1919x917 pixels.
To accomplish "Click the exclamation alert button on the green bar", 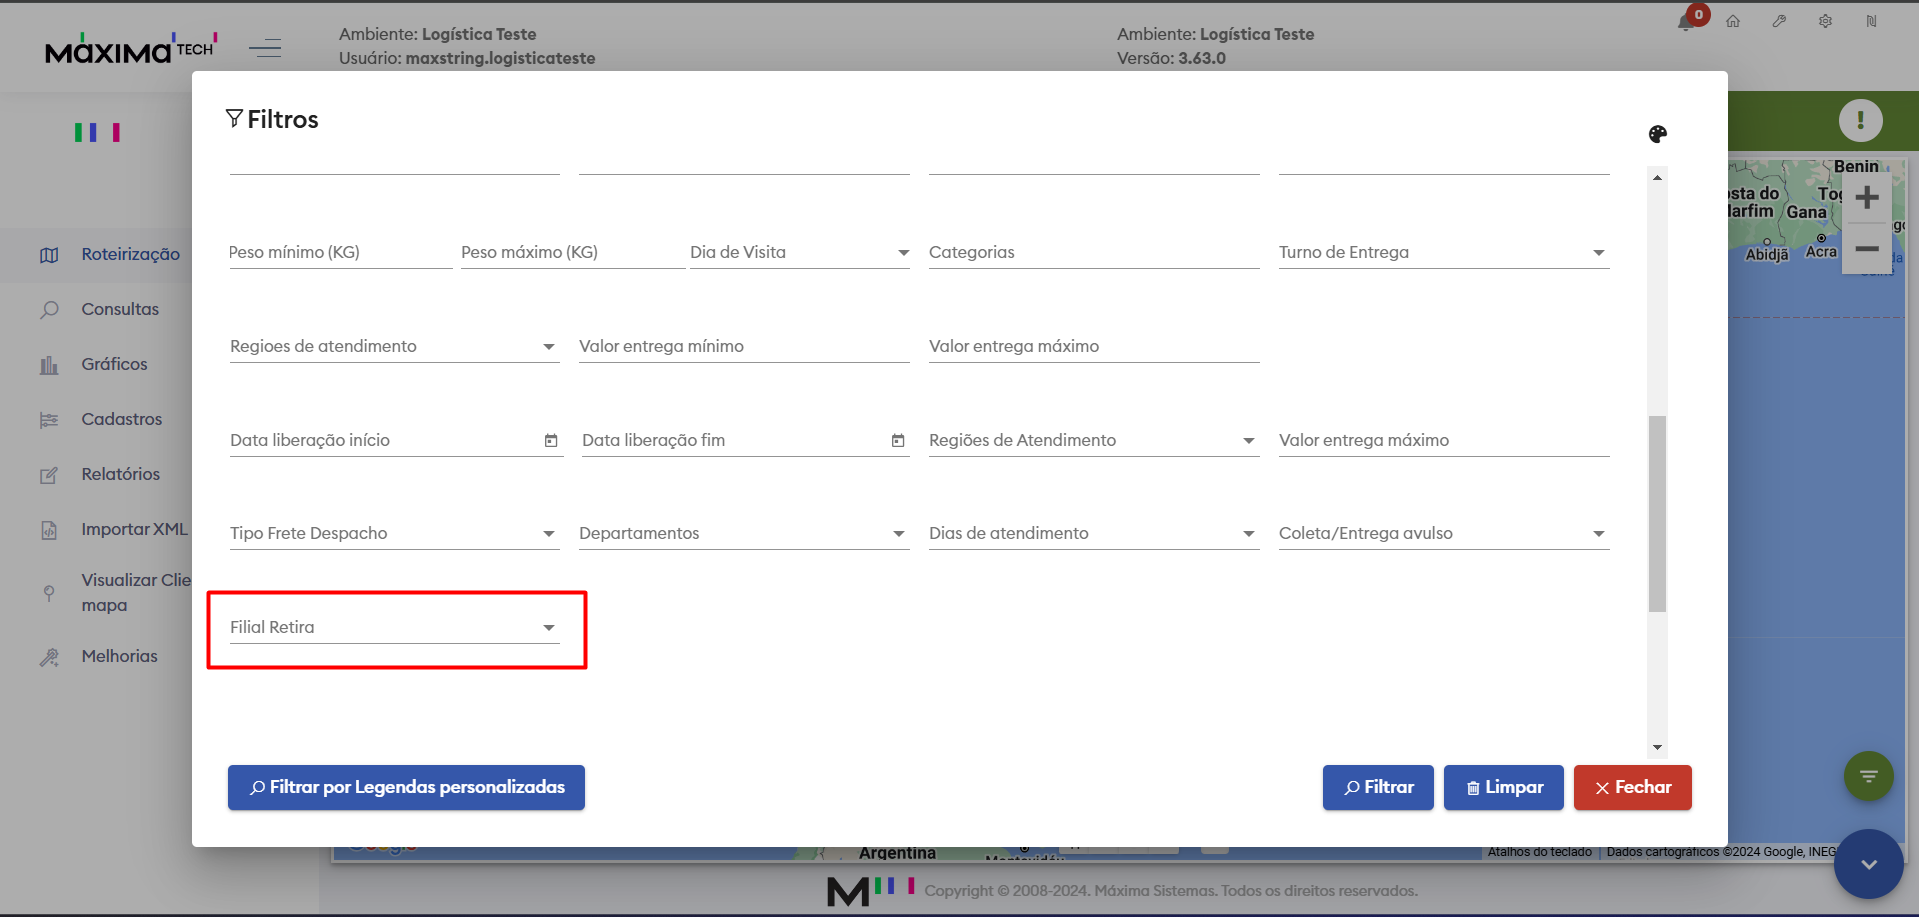I will [x=1860, y=121].
